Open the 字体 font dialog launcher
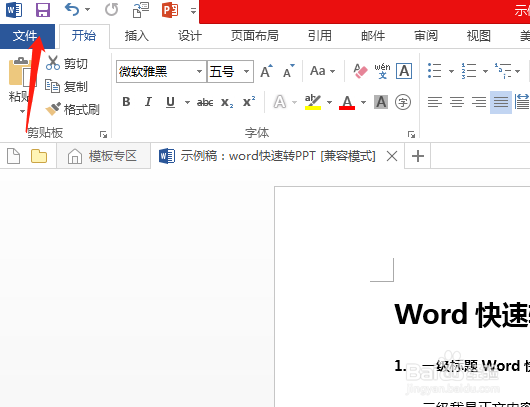 pos(411,135)
